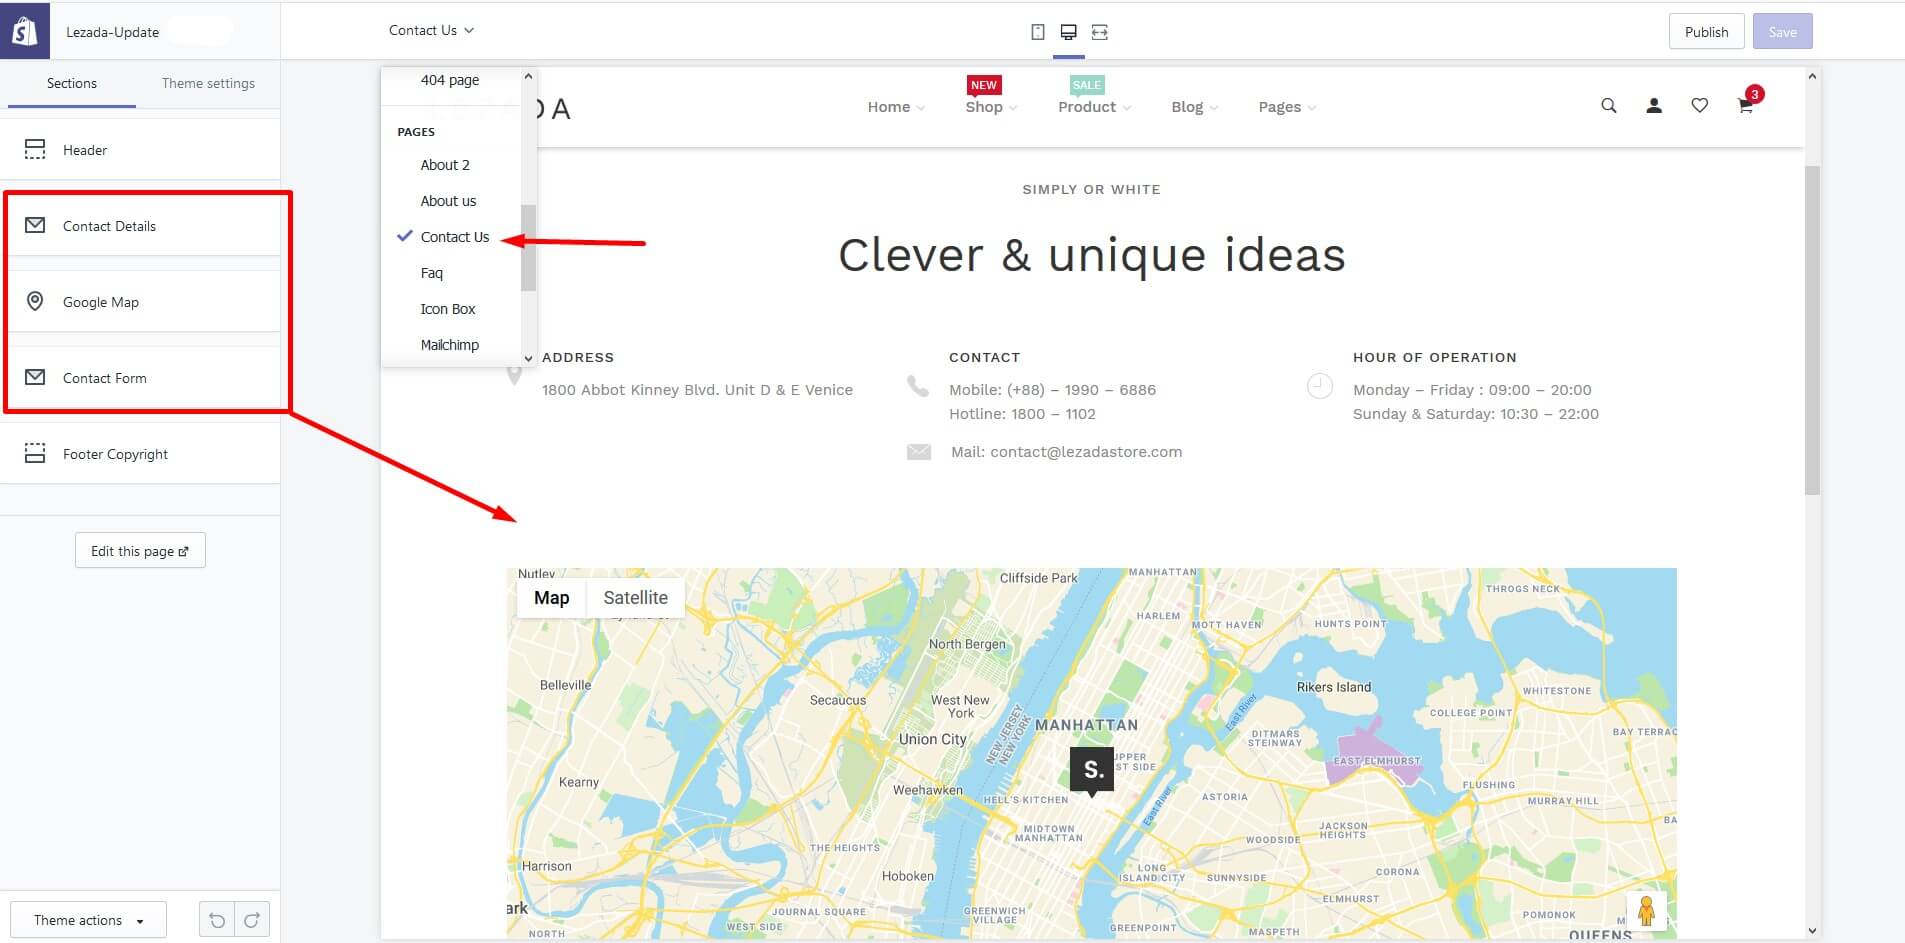Click the undo icon

click(x=217, y=920)
